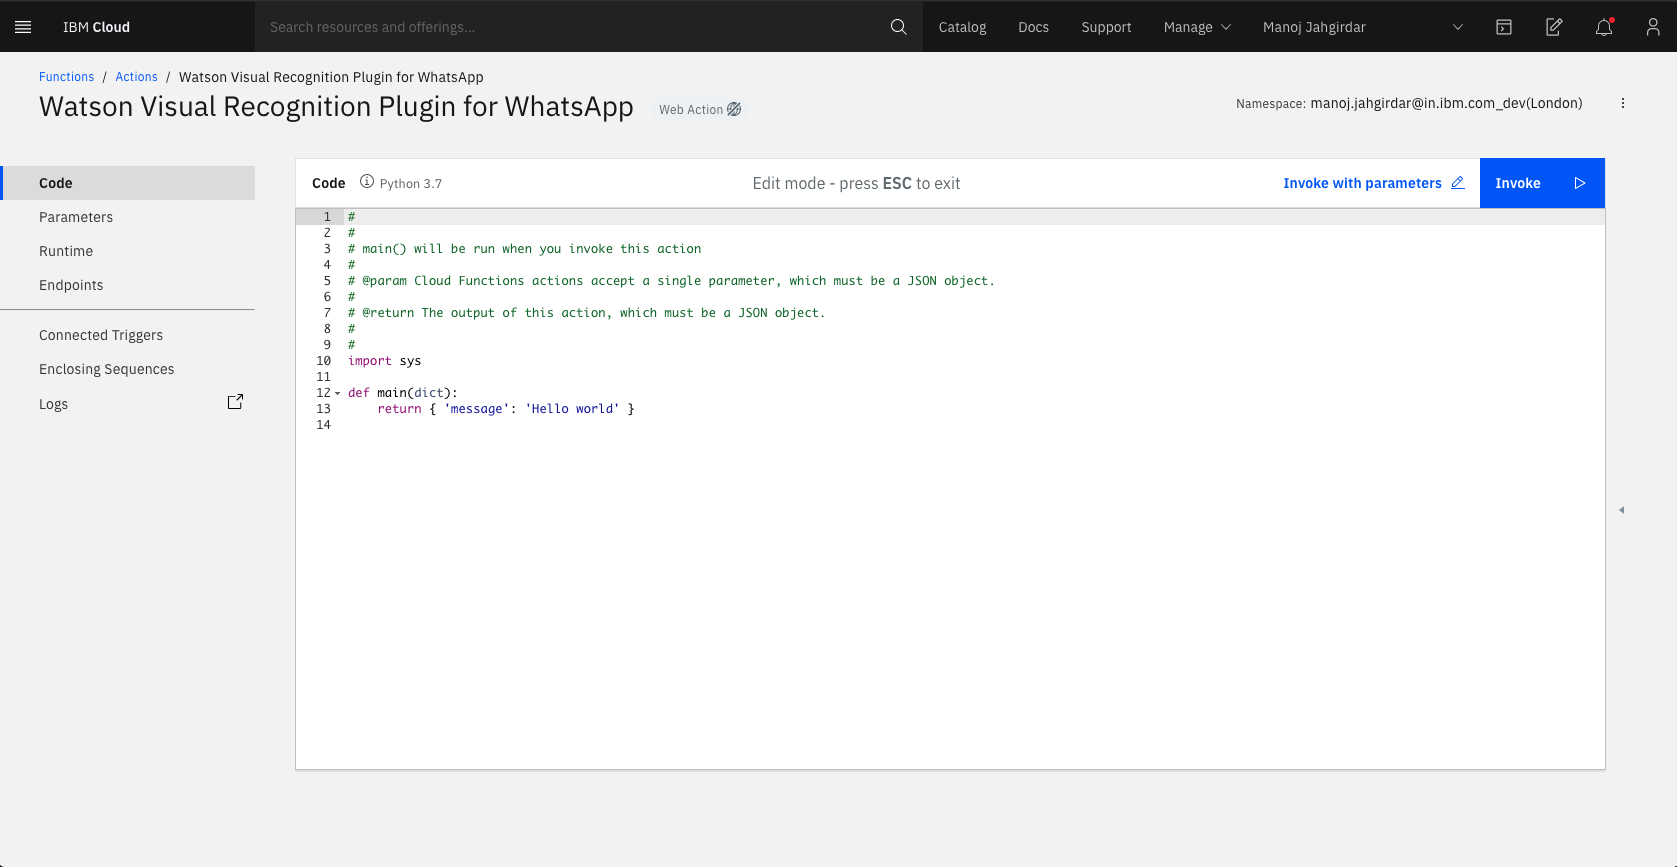Open the namespace overflow menu (three dots)

[x=1623, y=103]
